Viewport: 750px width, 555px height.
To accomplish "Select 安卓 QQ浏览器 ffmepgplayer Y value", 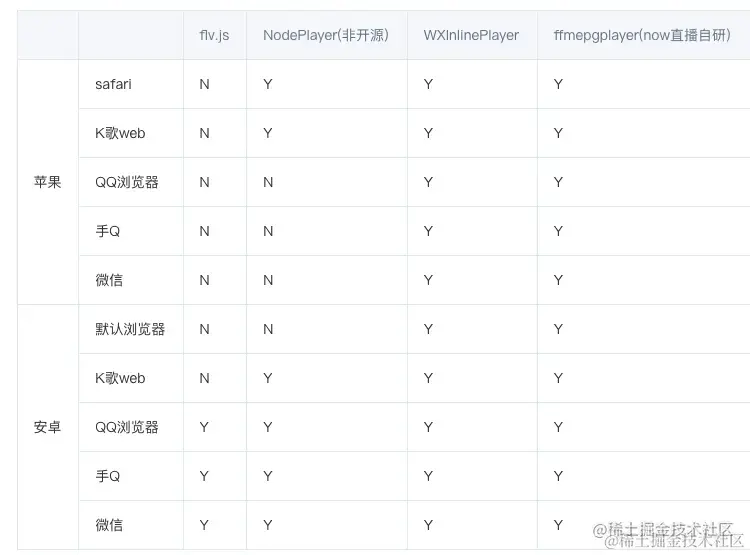I will 558,427.
